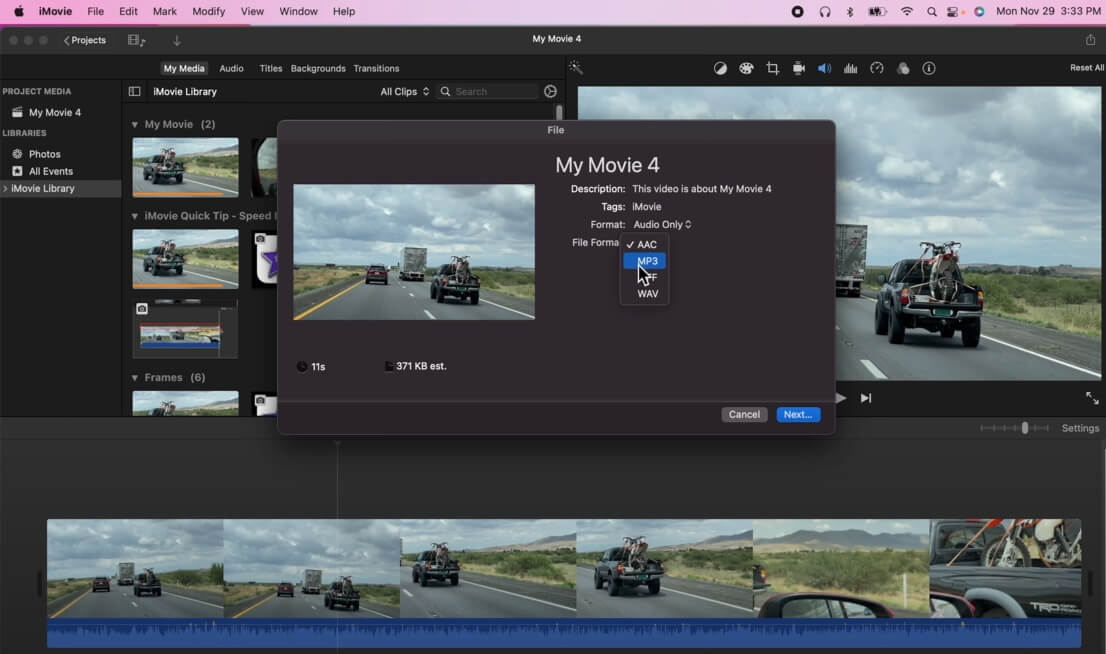Choose MP3 file format option
The image size is (1106, 654).
pos(645,261)
